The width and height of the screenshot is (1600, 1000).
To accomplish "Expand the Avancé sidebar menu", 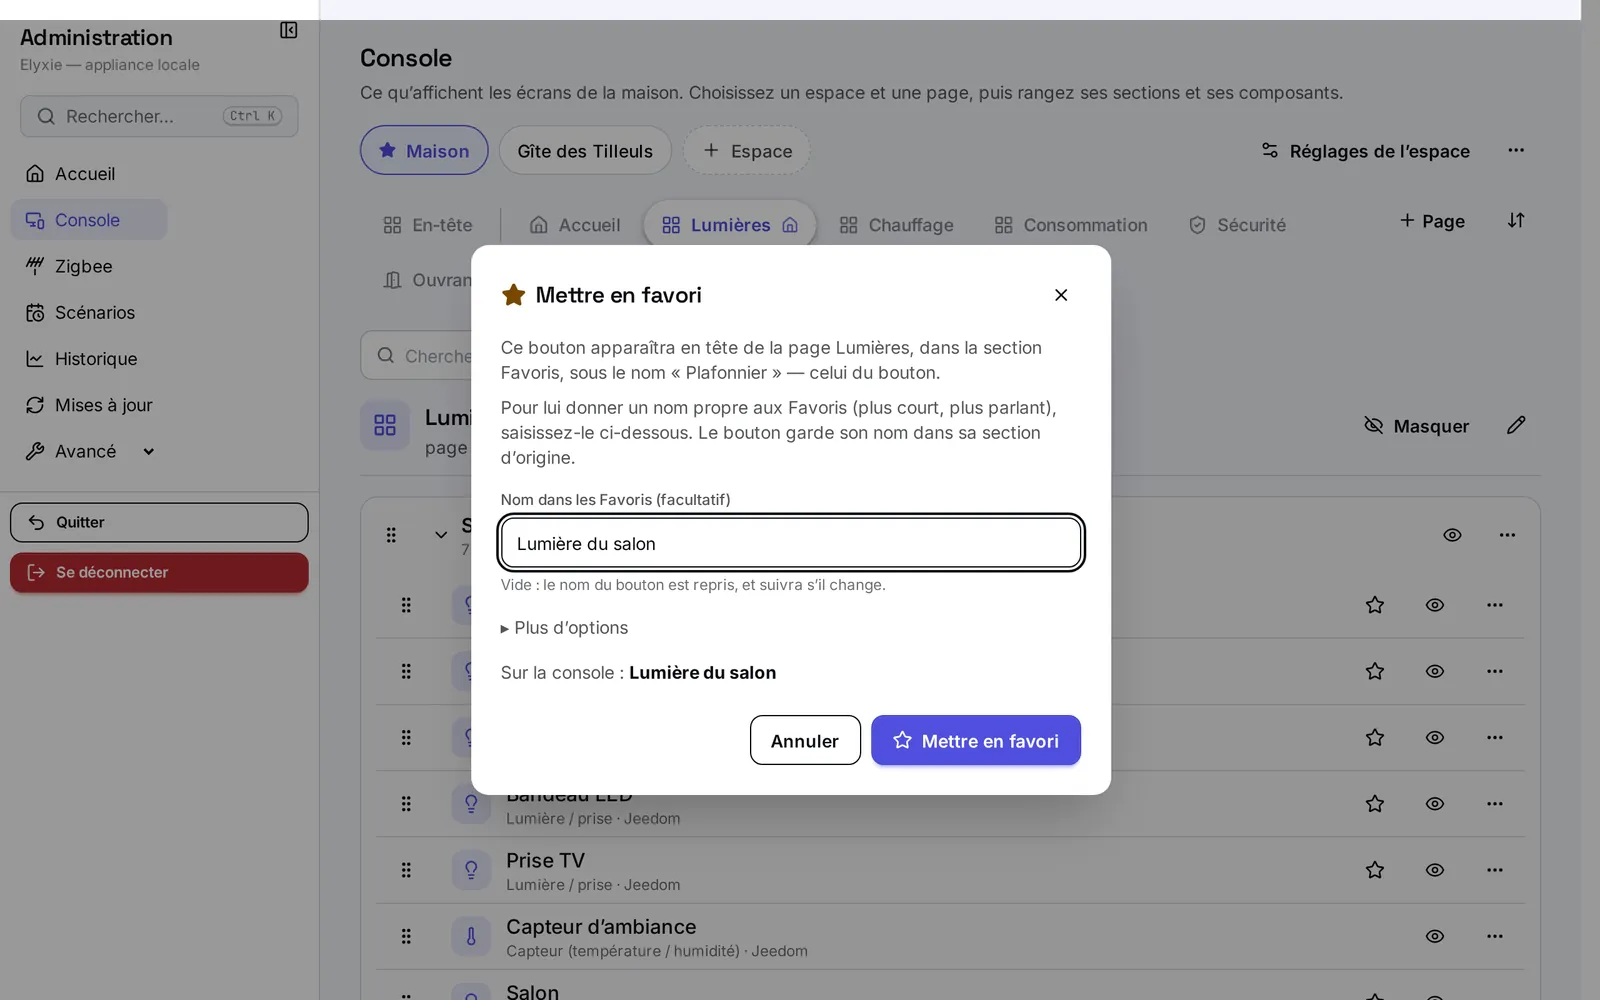I will click(89, 451).
